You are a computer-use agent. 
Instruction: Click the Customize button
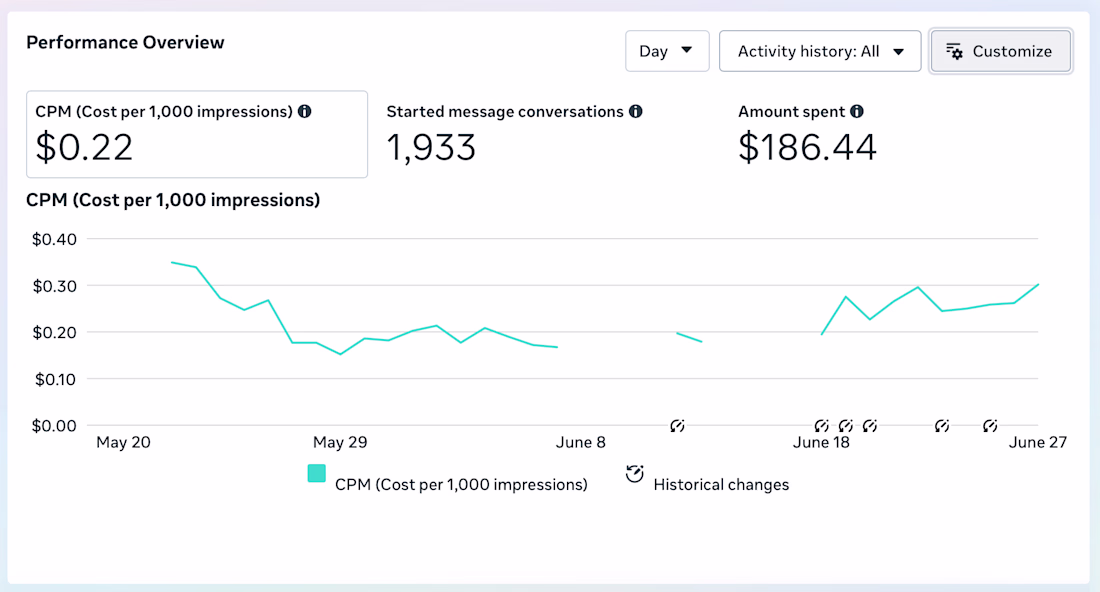(1001, 51)
